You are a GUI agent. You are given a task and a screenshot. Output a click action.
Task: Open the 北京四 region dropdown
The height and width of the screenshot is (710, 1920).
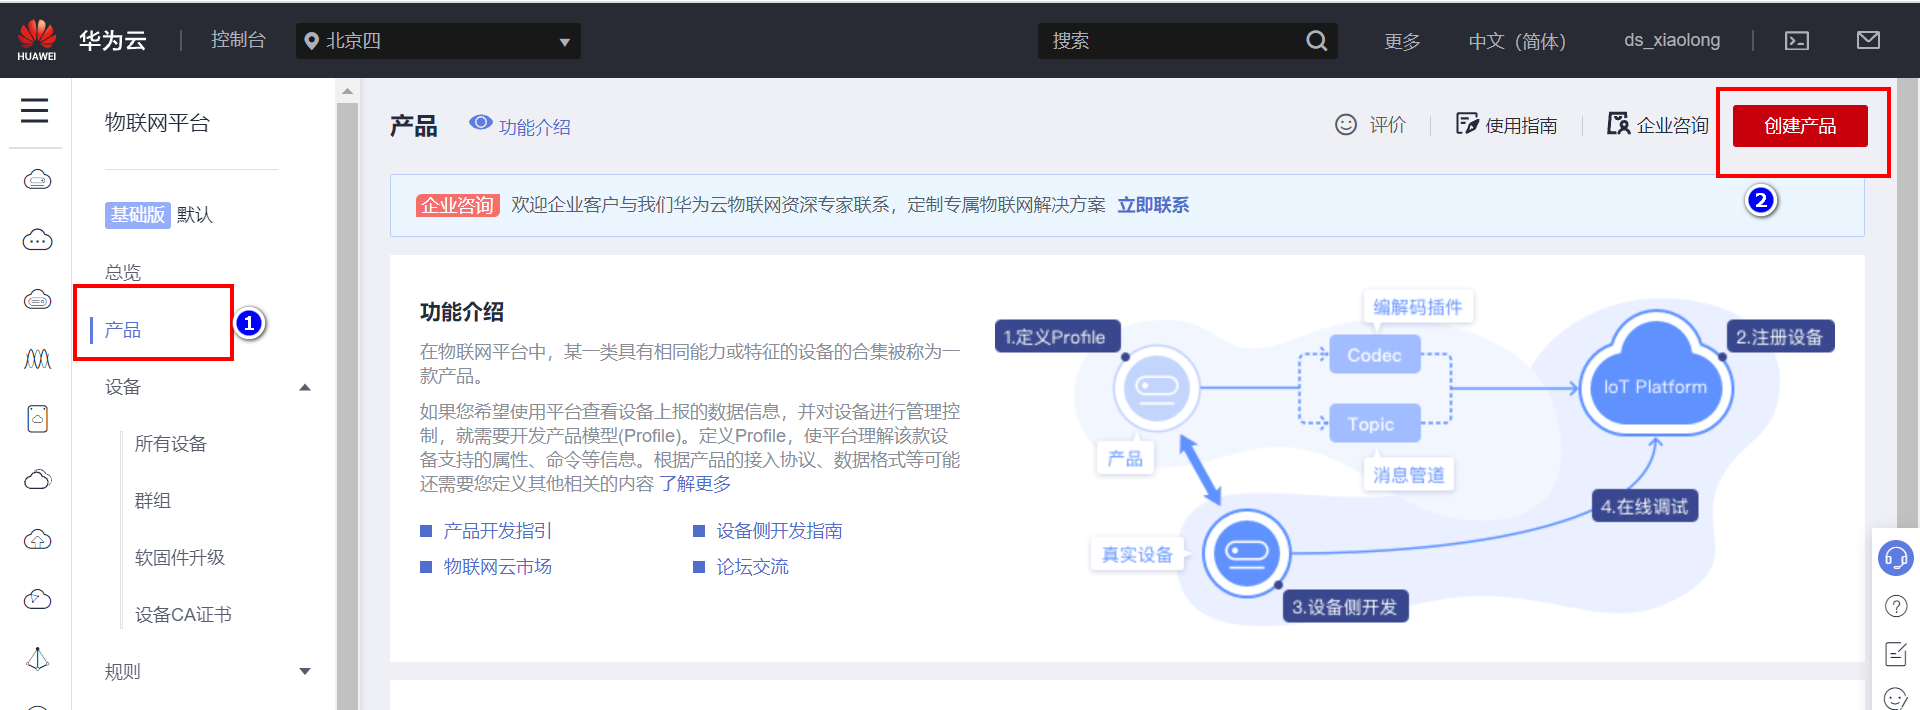(x=438, y=41)
